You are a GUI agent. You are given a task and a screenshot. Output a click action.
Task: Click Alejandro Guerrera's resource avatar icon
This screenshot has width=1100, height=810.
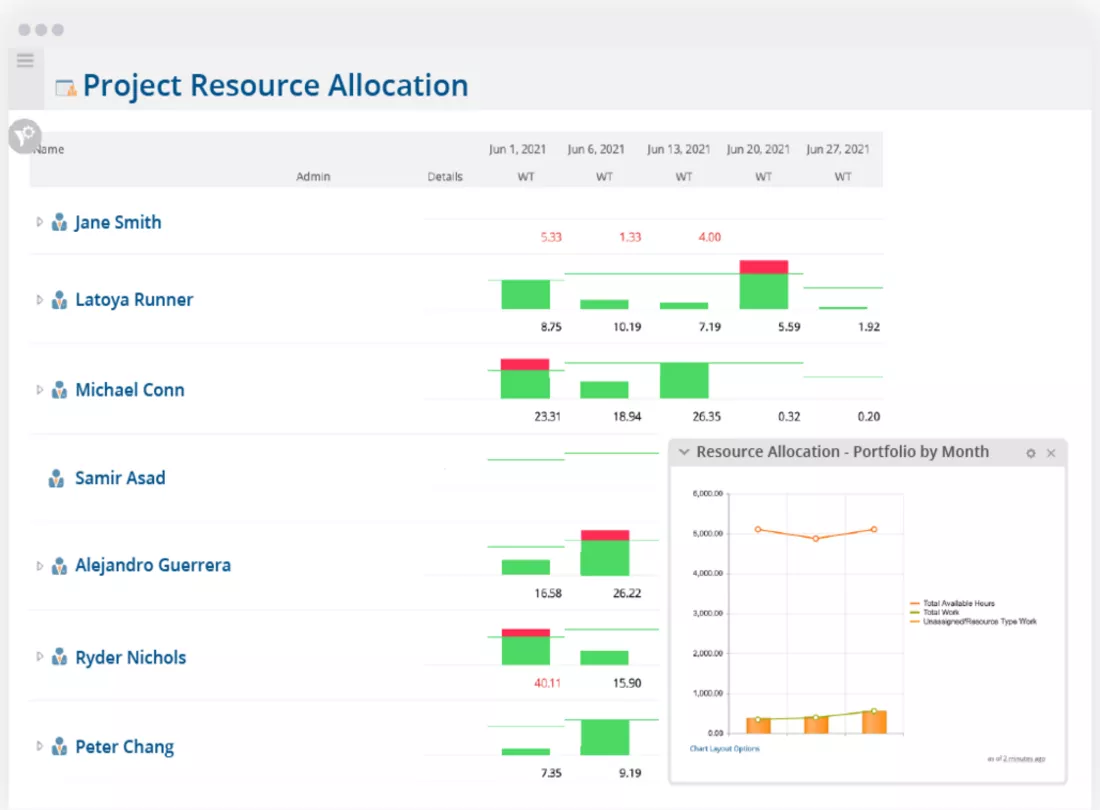[x=60, y=565]
